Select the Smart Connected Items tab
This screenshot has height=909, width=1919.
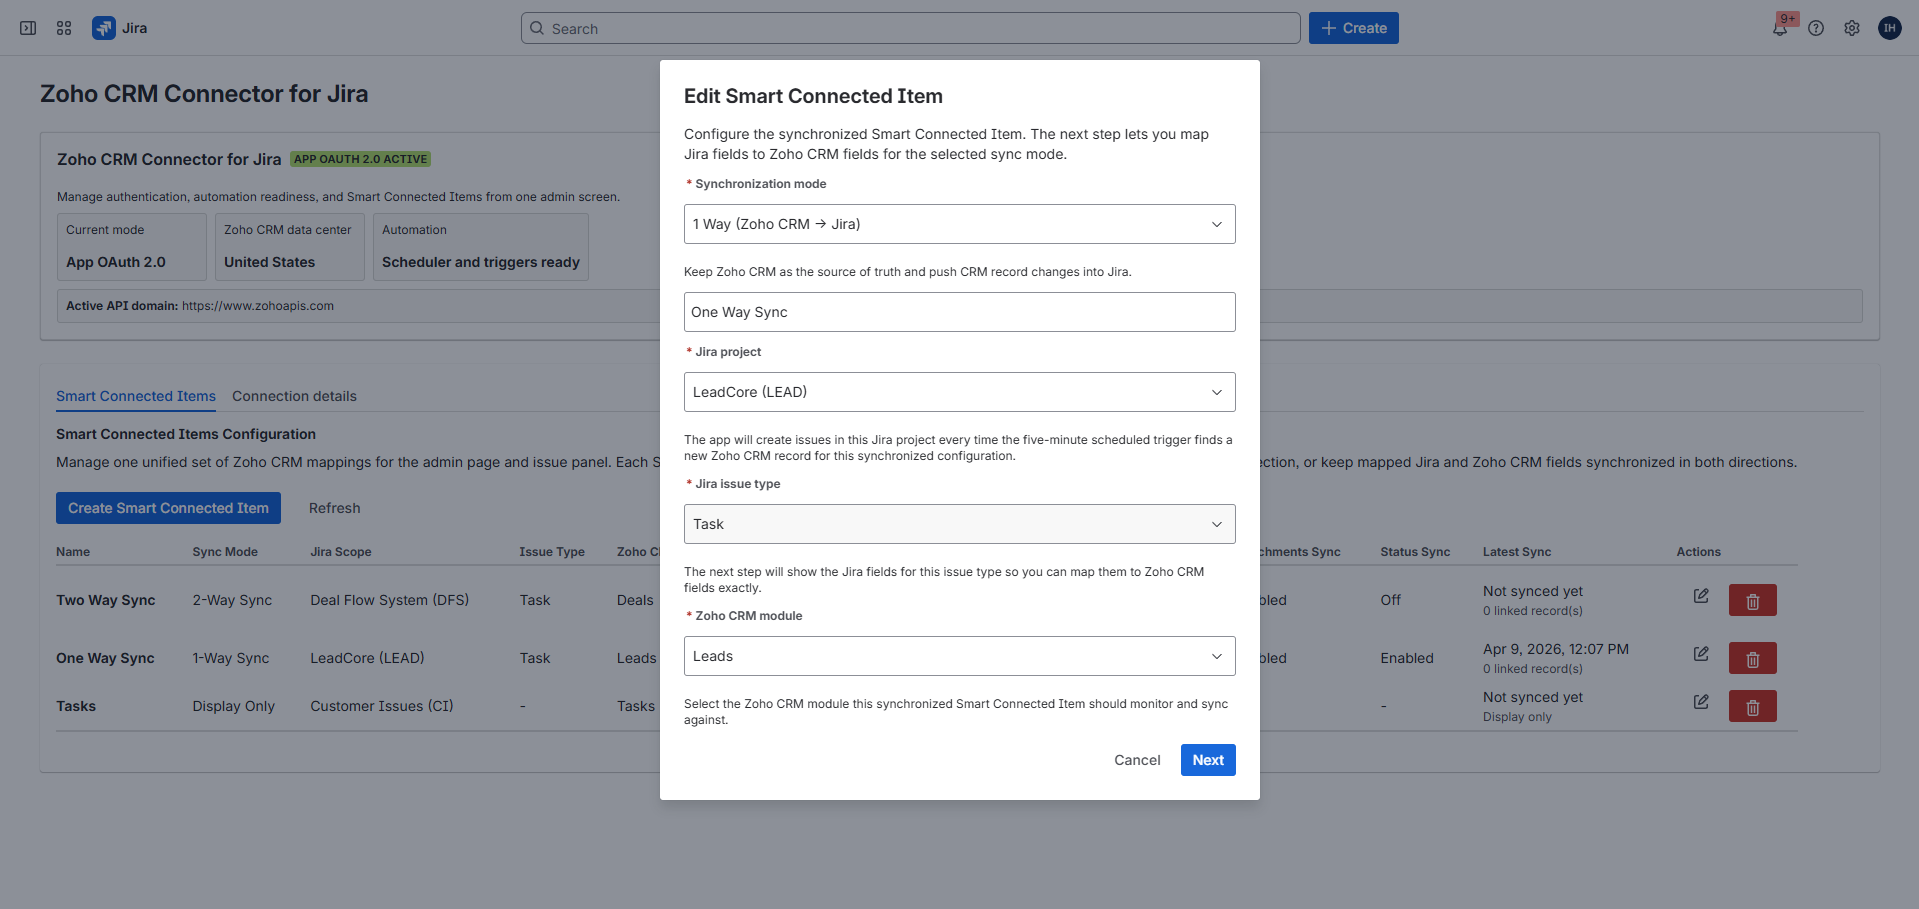click(135, 396)
